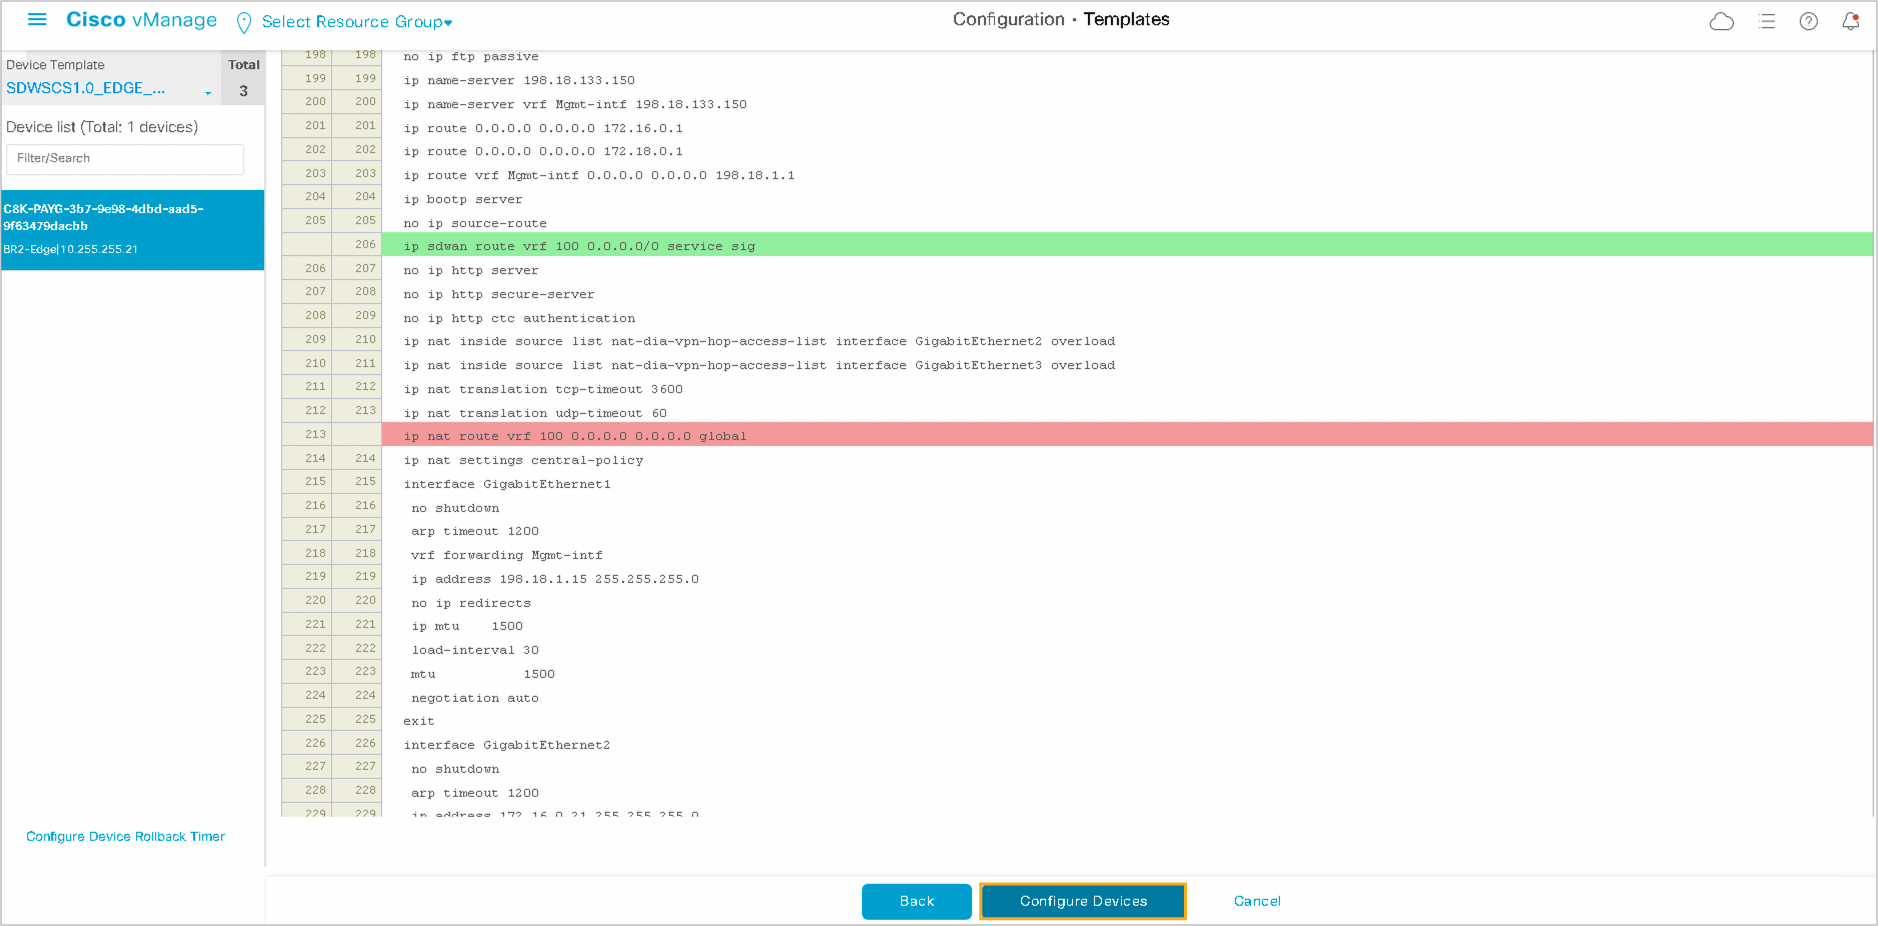Click line 'vrf forwarding Mgmt-intf'
The width and height of the screenshot is (1878, 926).
[x=507, y=555]
